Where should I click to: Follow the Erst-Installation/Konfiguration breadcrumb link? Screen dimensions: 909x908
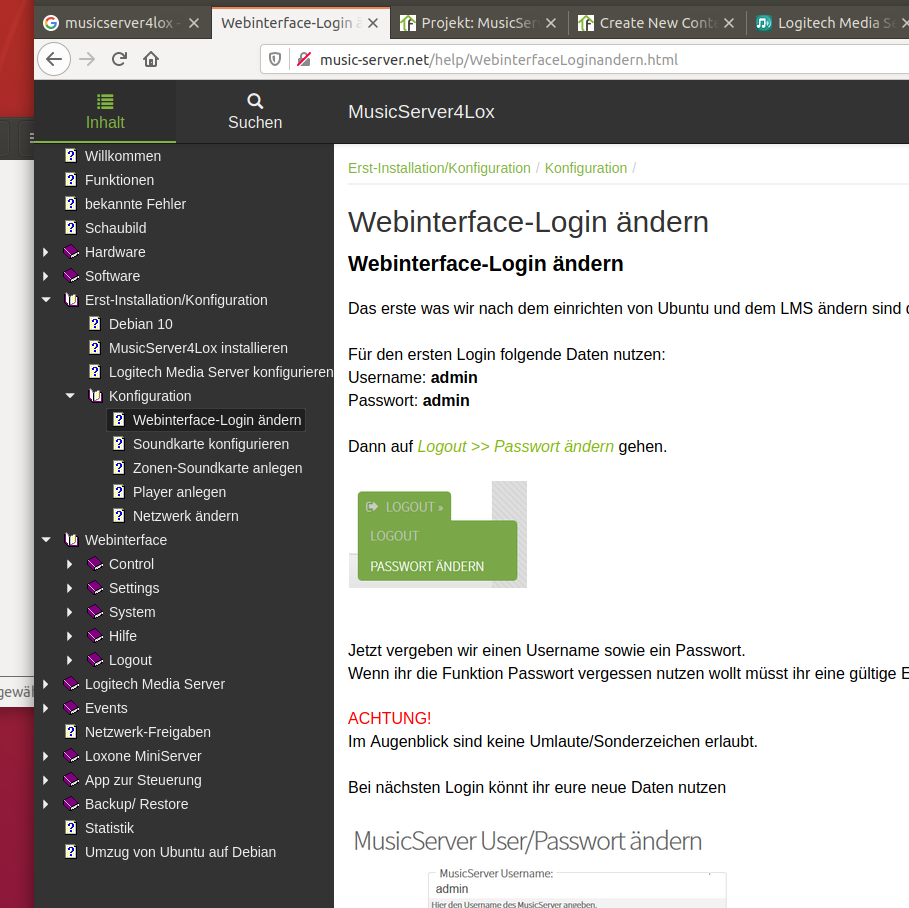tap(439, 168)
